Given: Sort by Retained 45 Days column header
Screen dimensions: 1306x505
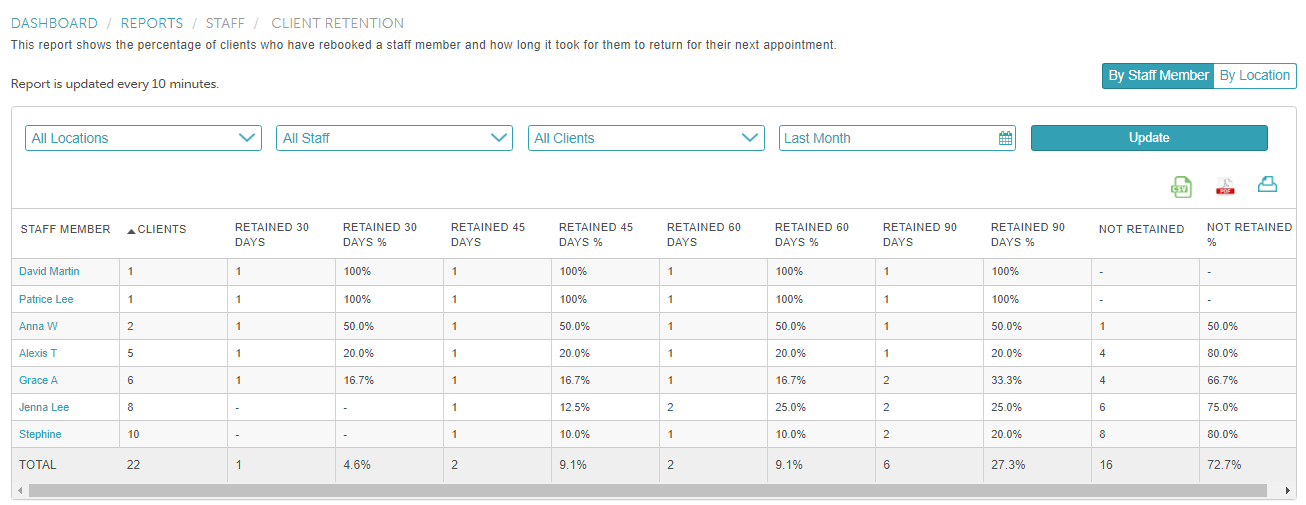Looking at the screenshot, I should coord(488,234).
